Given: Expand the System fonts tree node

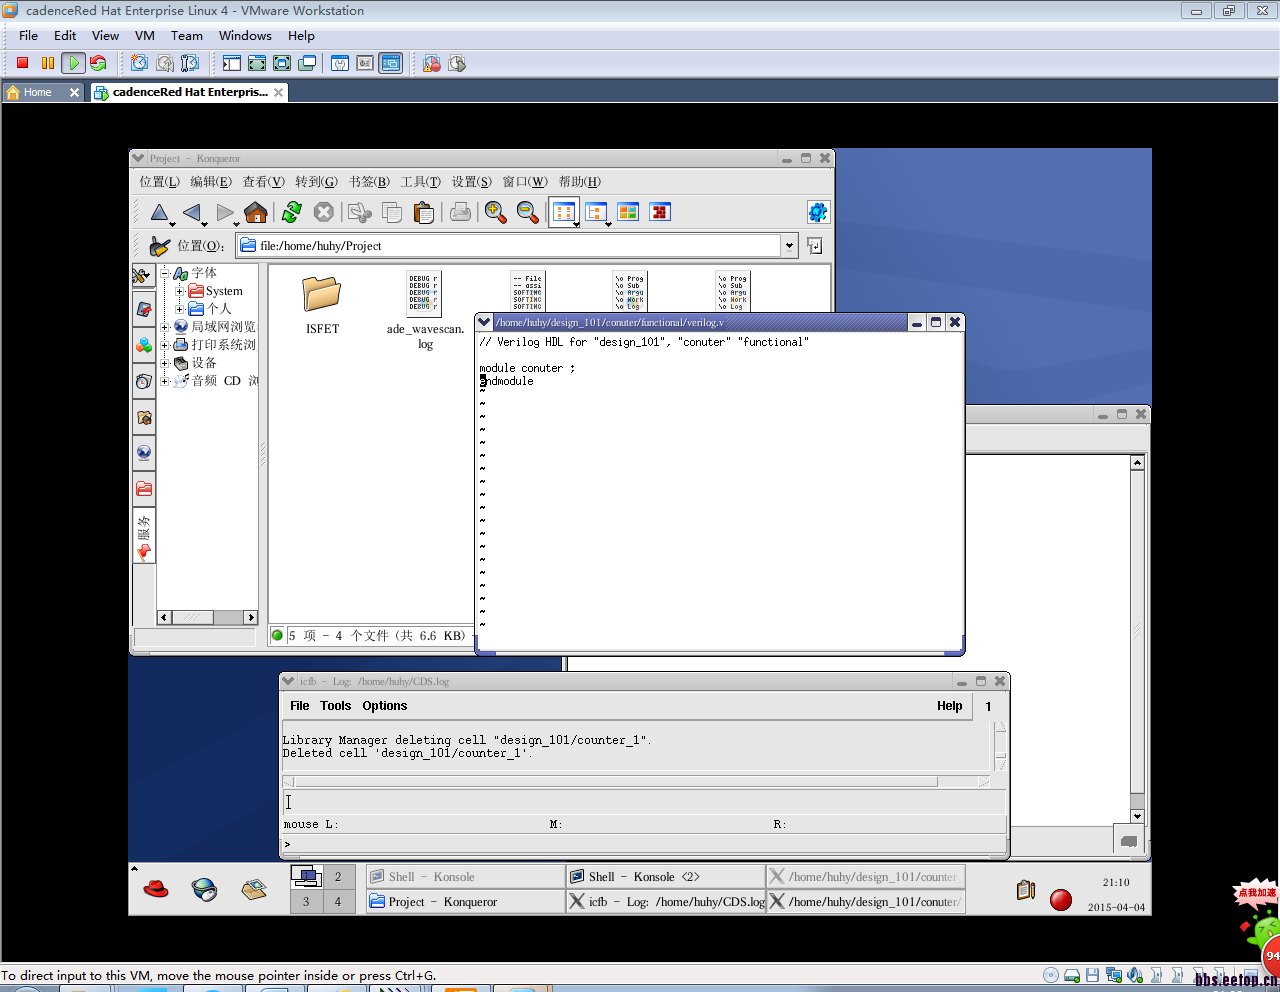Looking at the screenshot, I should (x=180, y=291).
